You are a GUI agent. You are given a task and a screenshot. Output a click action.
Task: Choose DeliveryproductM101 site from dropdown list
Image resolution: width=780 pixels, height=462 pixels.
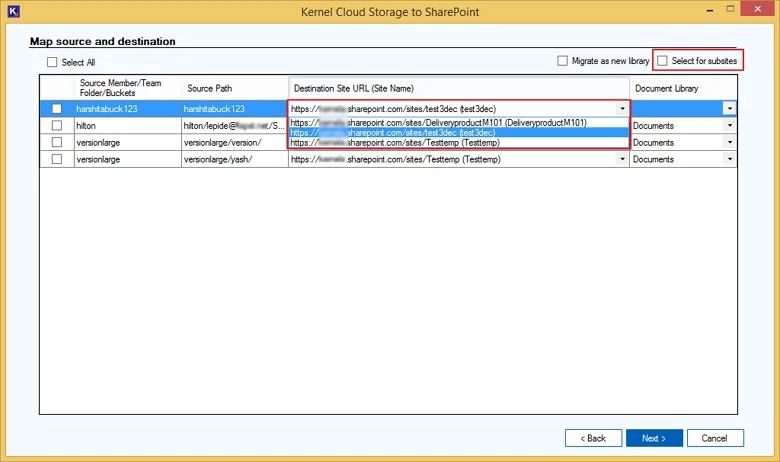click(x=459, y=123)
